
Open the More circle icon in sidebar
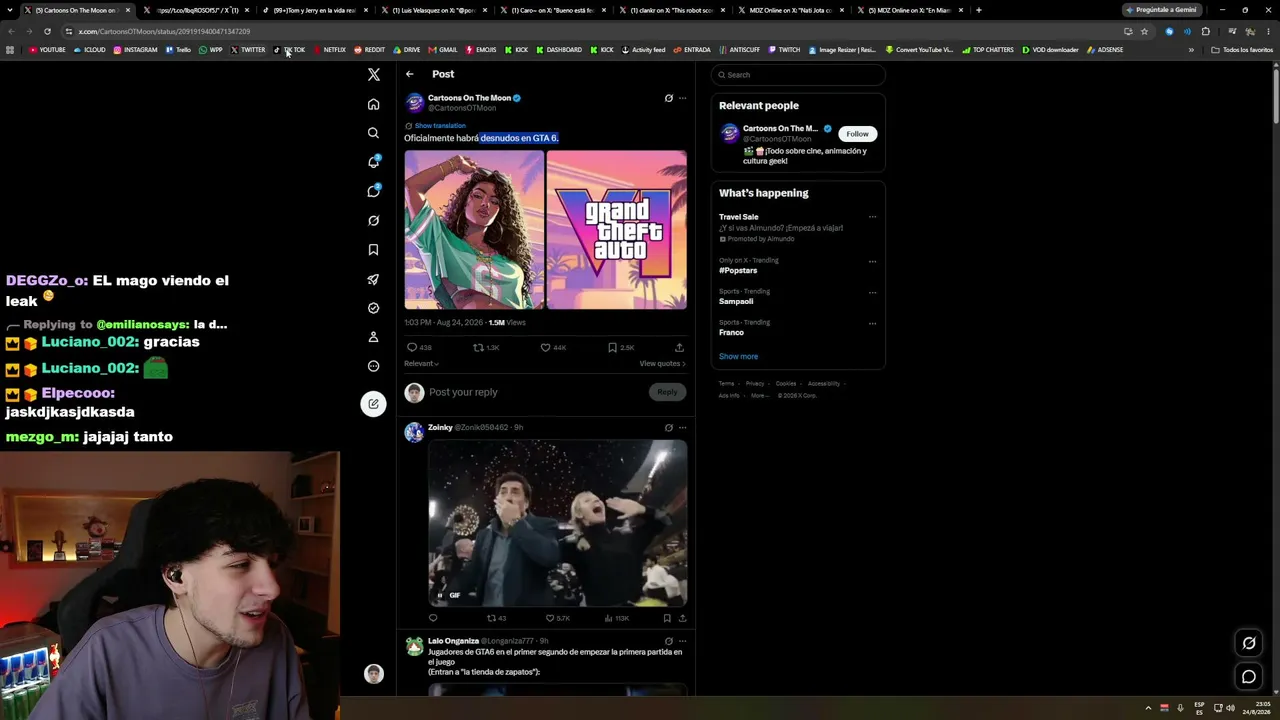pyautogui.click(x=373, y=366)
